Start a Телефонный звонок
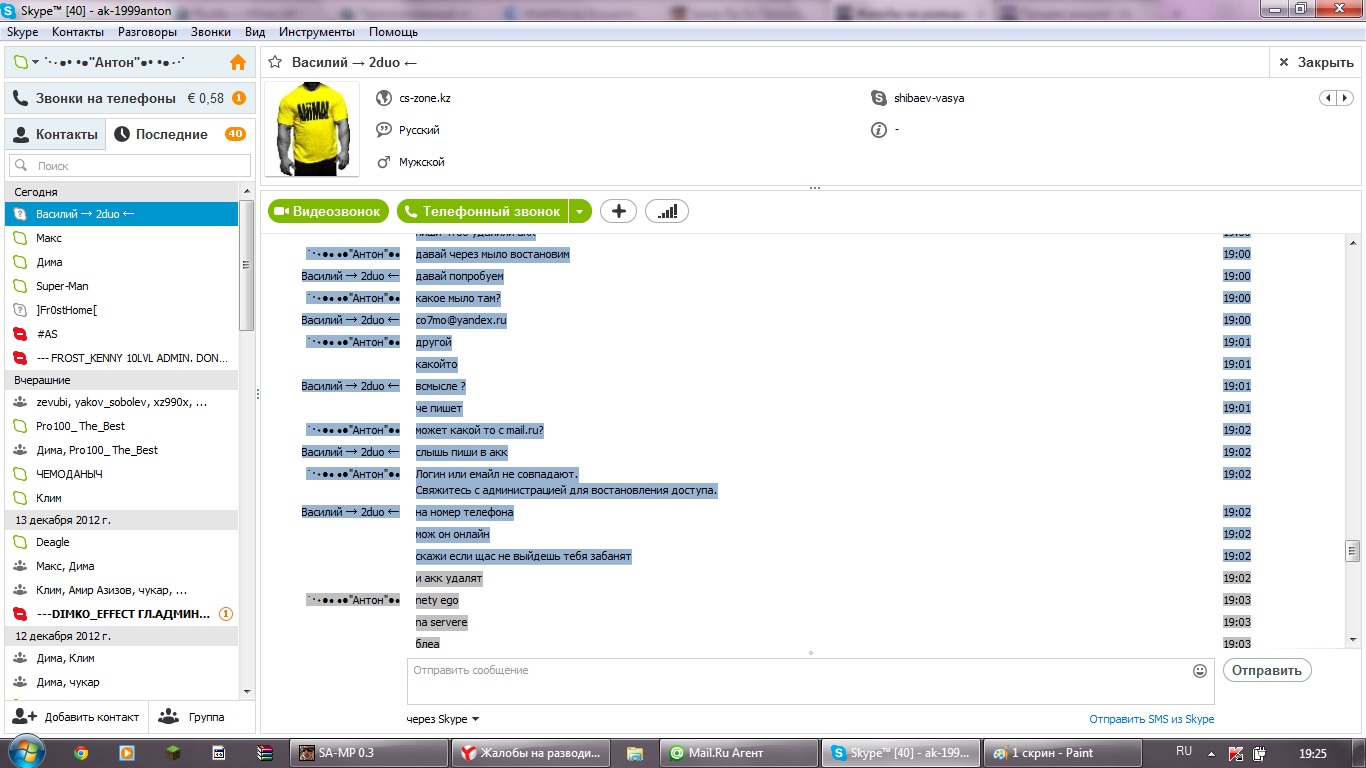This screenshot has height=768, width=1366. [x=483, y=211]
